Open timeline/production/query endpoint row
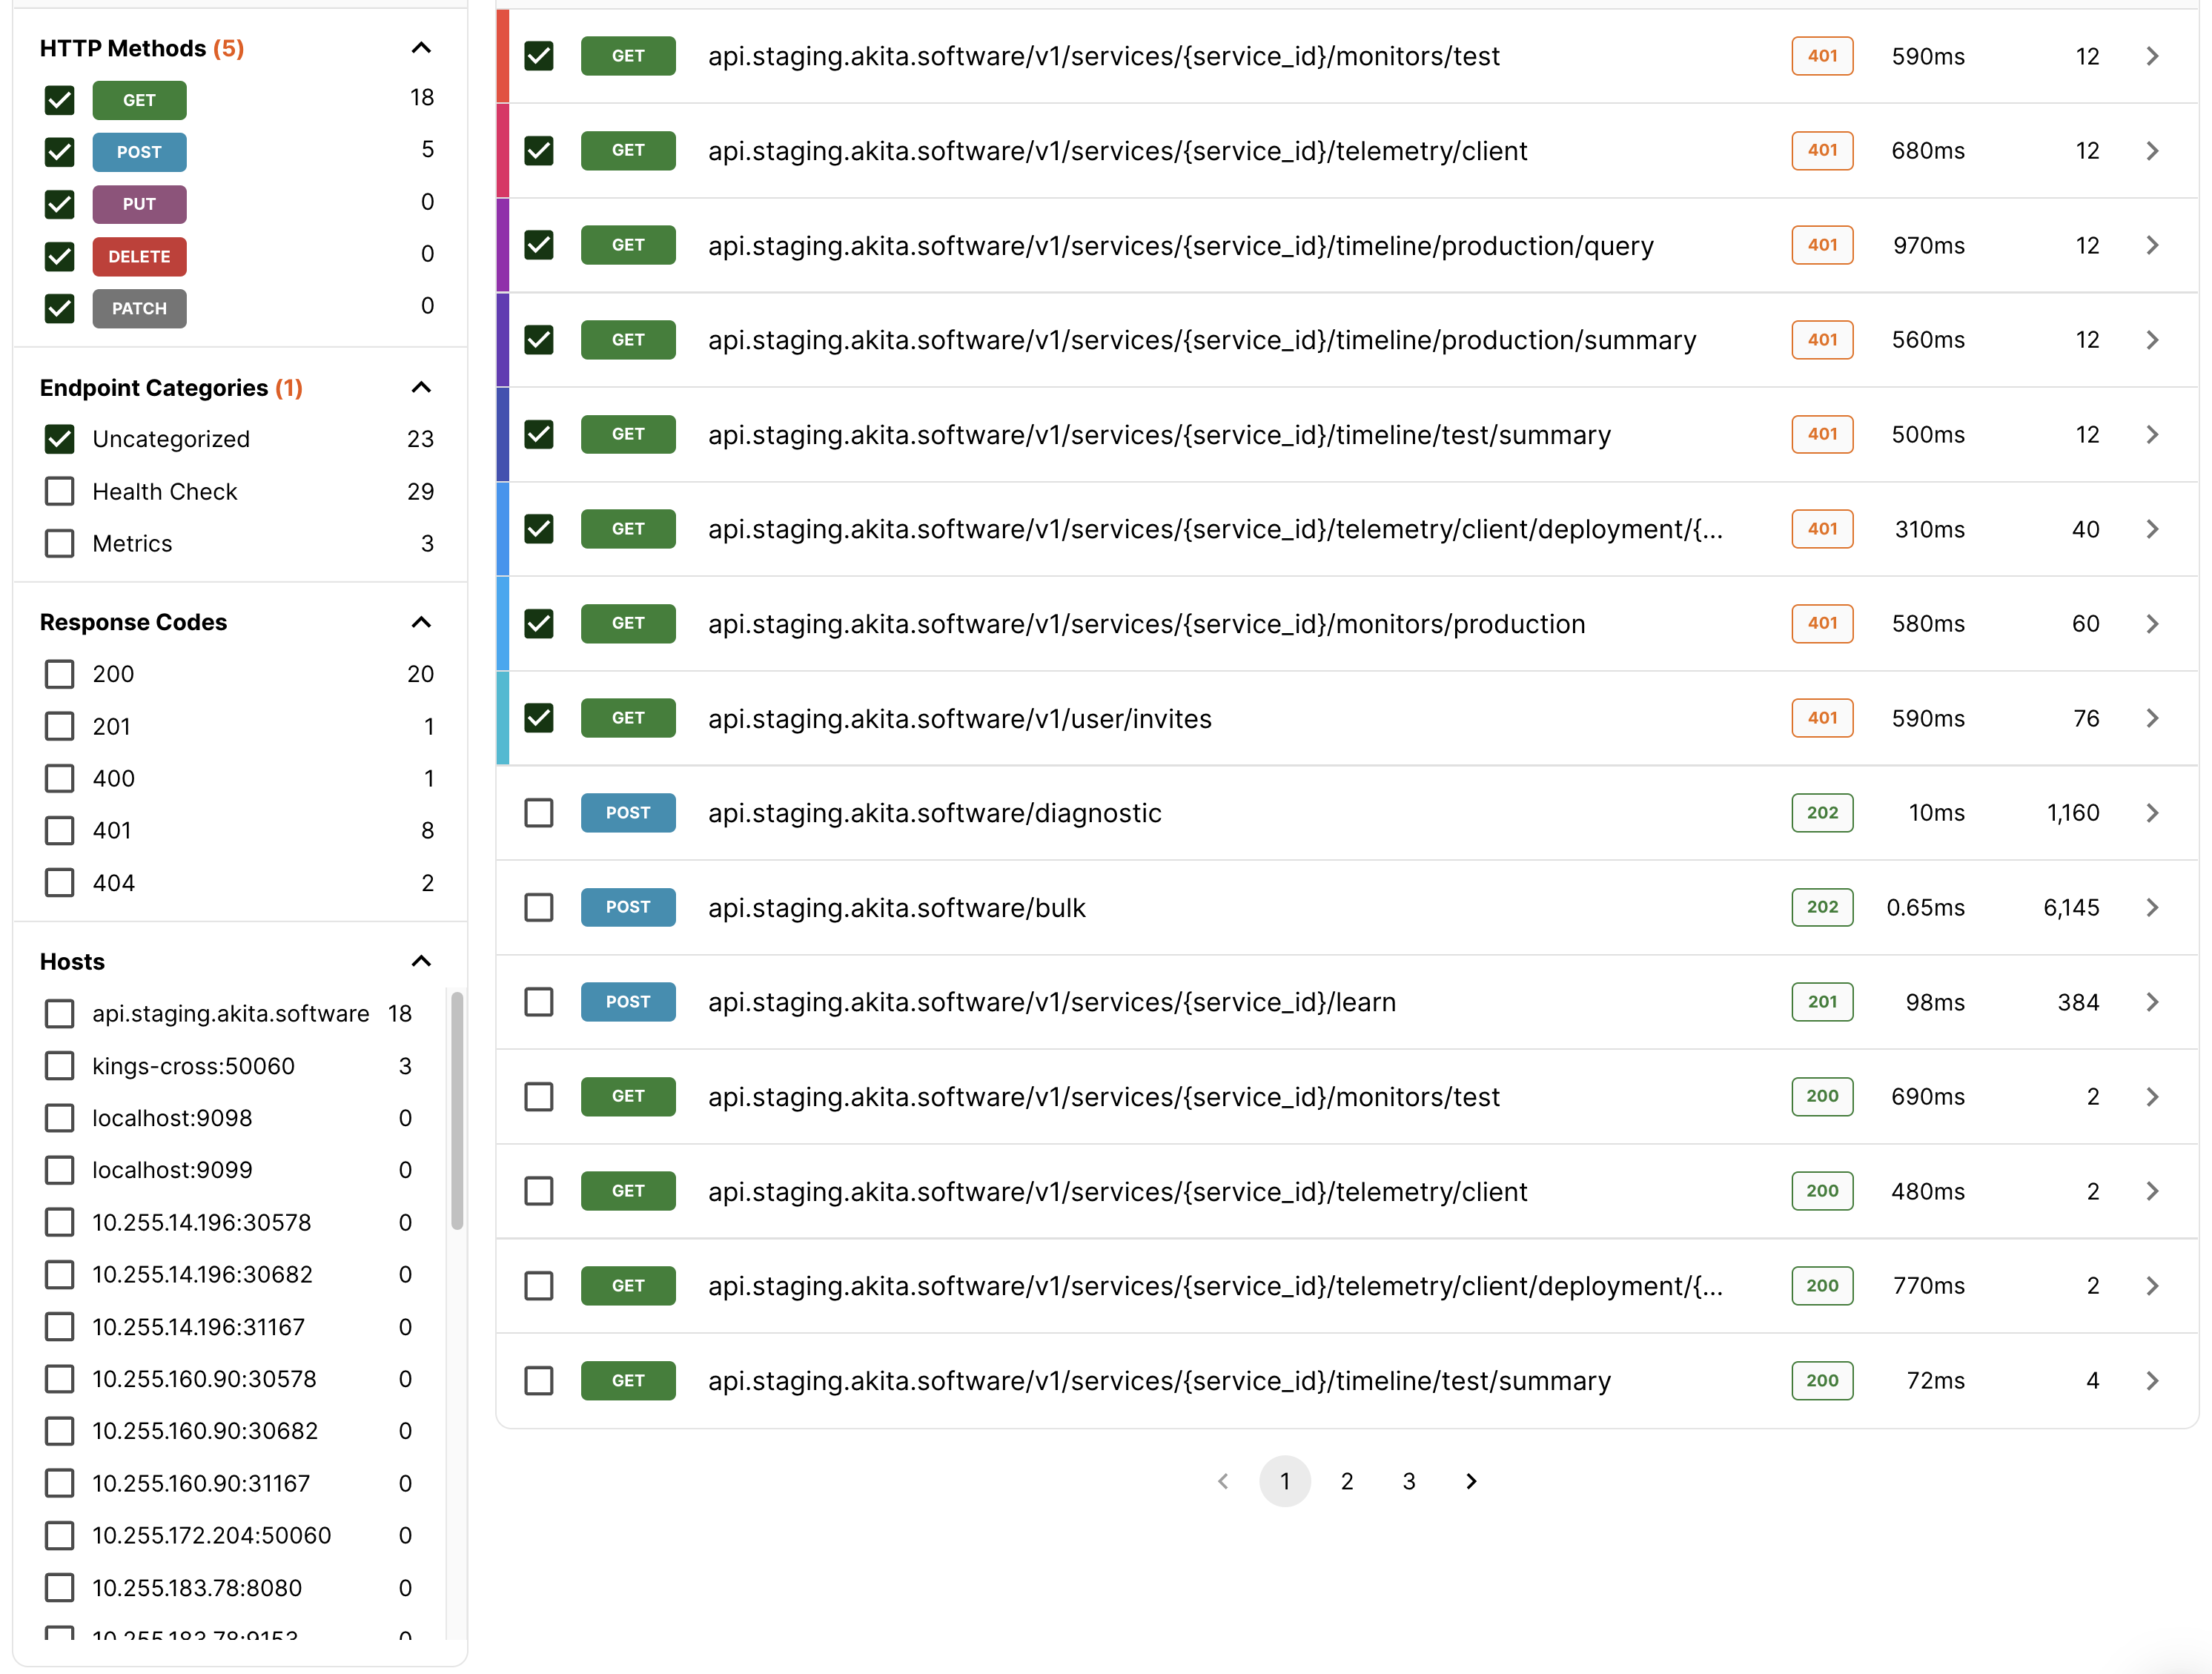Viewport: 2212px width, 1674px height. [1180, 245]
